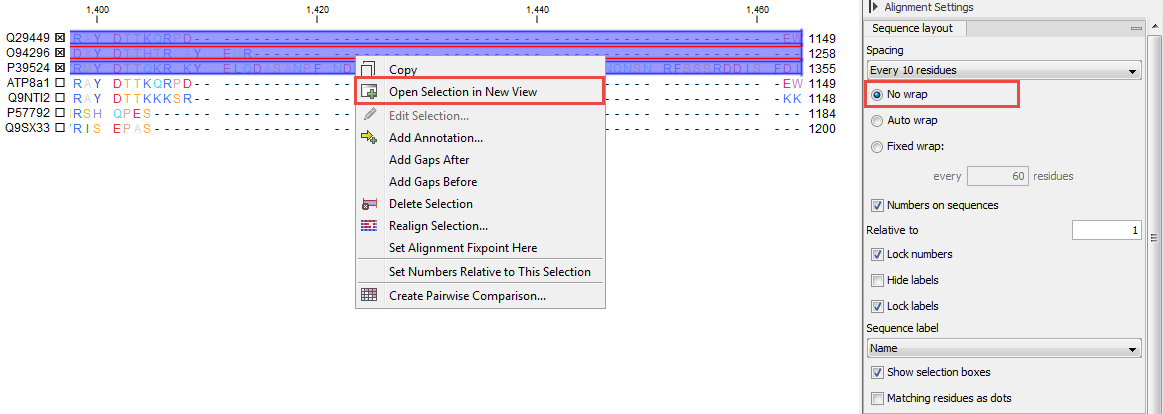The height and width of the screenshot is (414, 1163).
Task: Click the Add Annotation arrow icon
Action: click(369, 138)
